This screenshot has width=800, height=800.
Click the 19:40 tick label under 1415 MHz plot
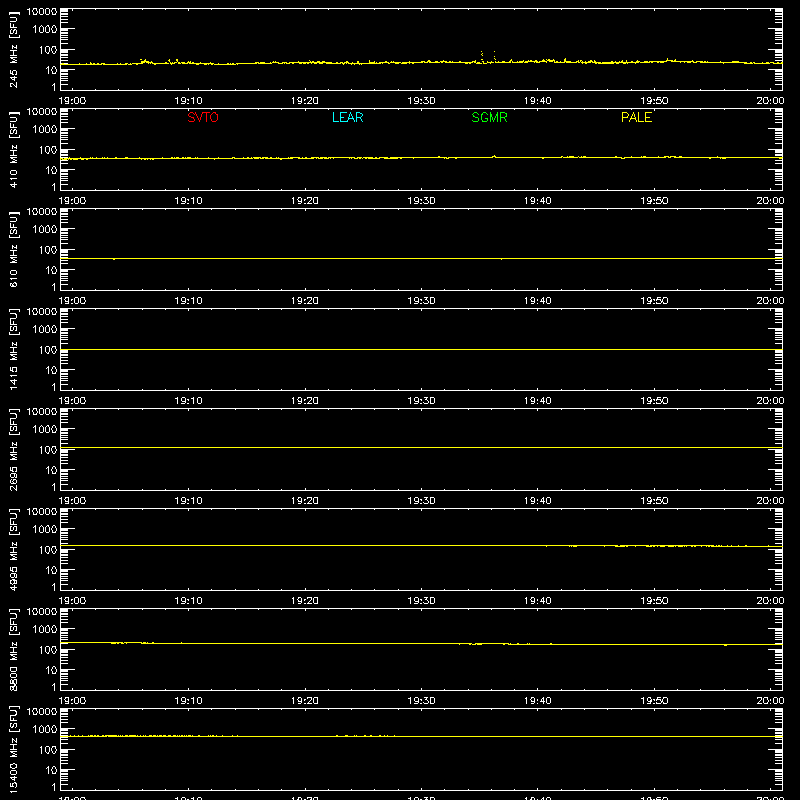tap(538, 401)
